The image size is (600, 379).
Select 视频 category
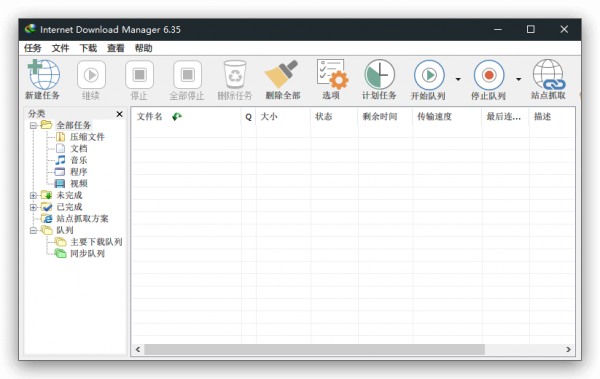point(79,183)
